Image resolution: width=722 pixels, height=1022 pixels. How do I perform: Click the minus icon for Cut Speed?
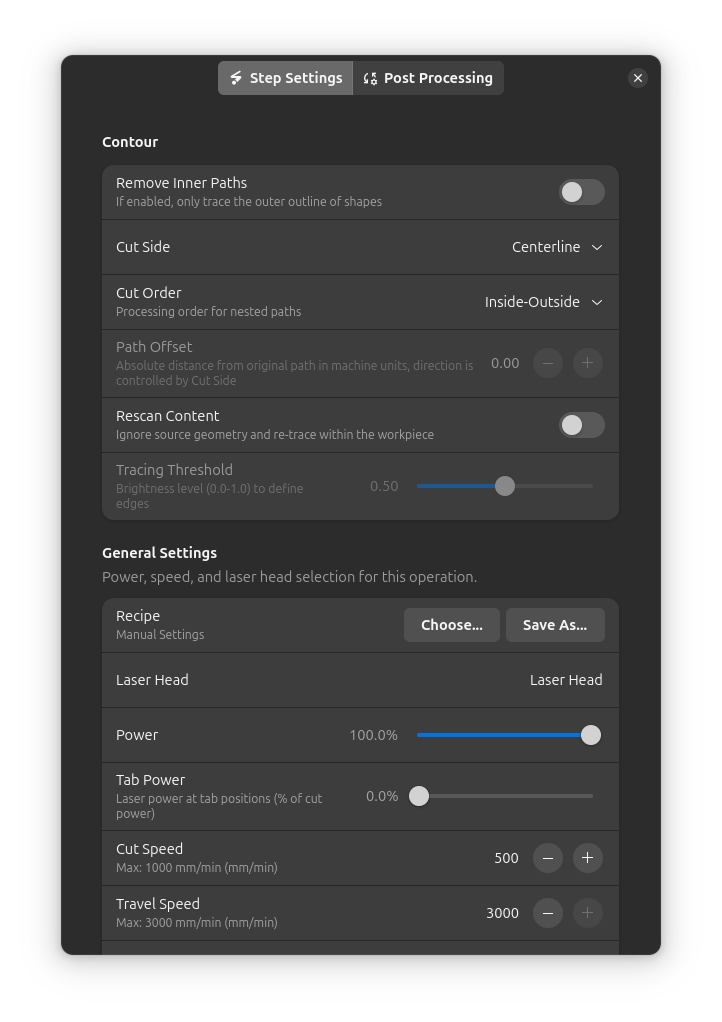(x=548, y=858)
